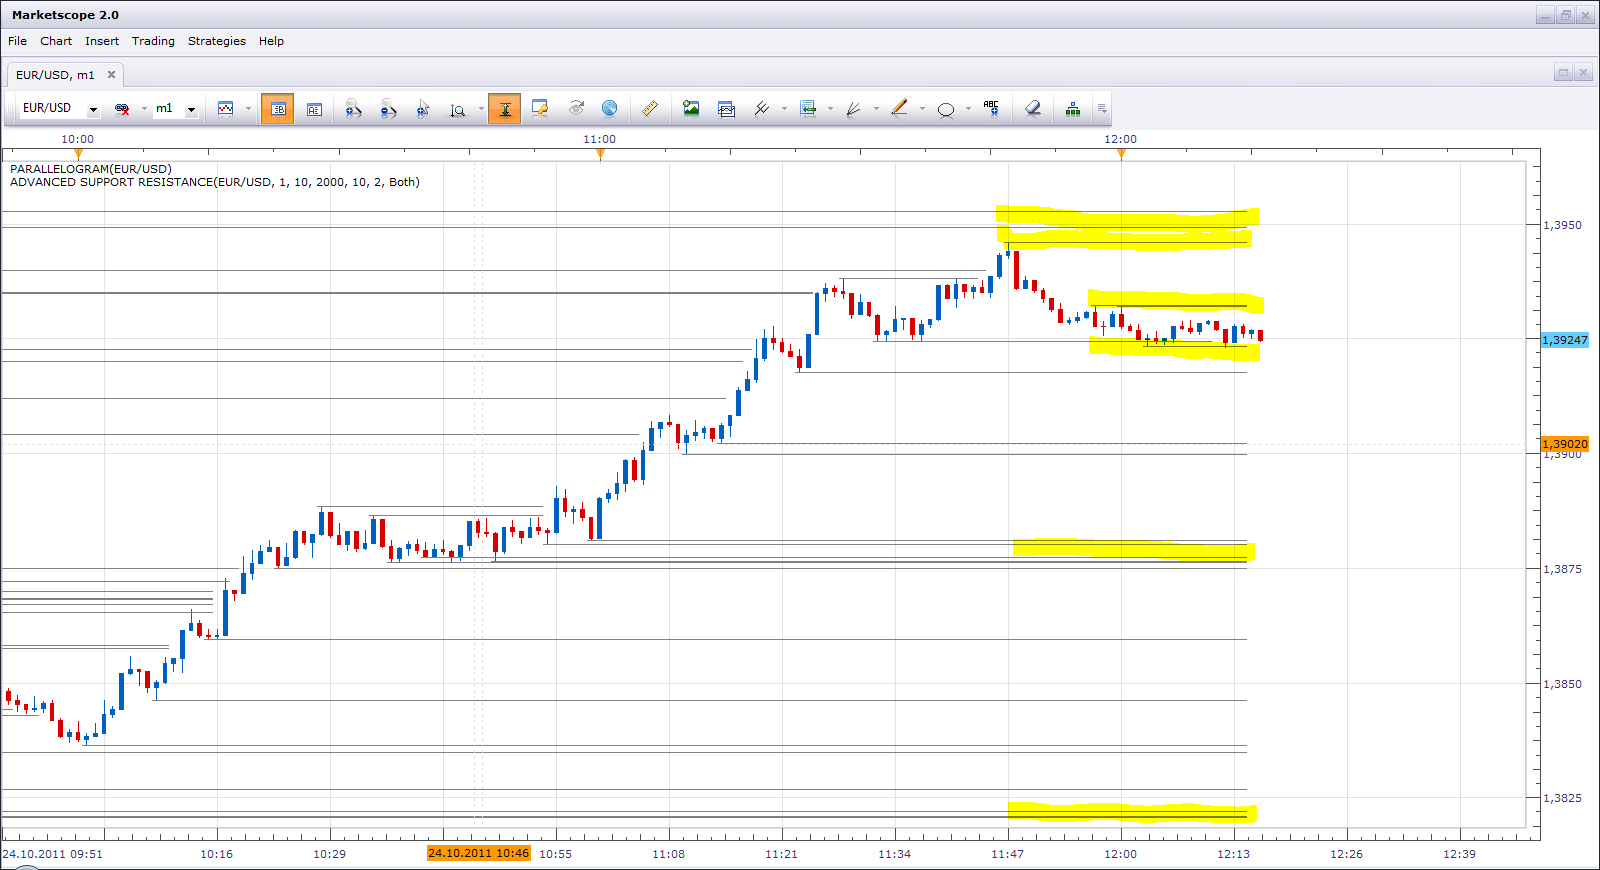
Task: Select the fan lines tool
Action: coord(853,109)
